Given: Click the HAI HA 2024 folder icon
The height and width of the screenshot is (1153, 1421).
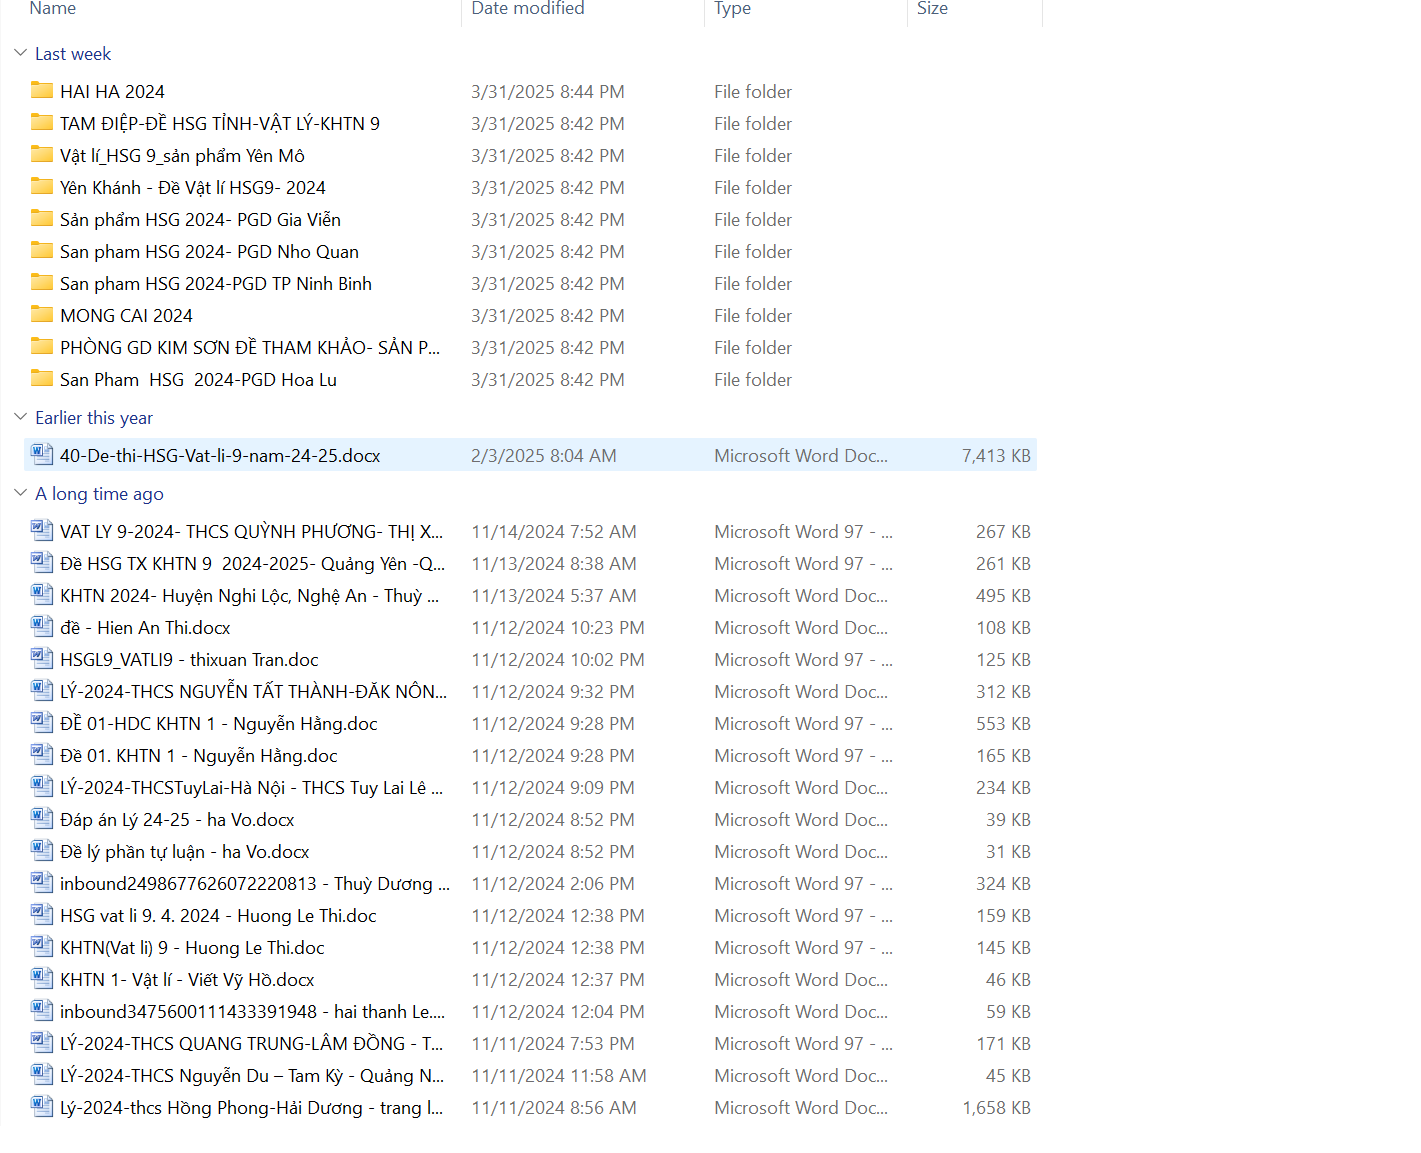Looking at the screenshot, I should coord(42,91).
